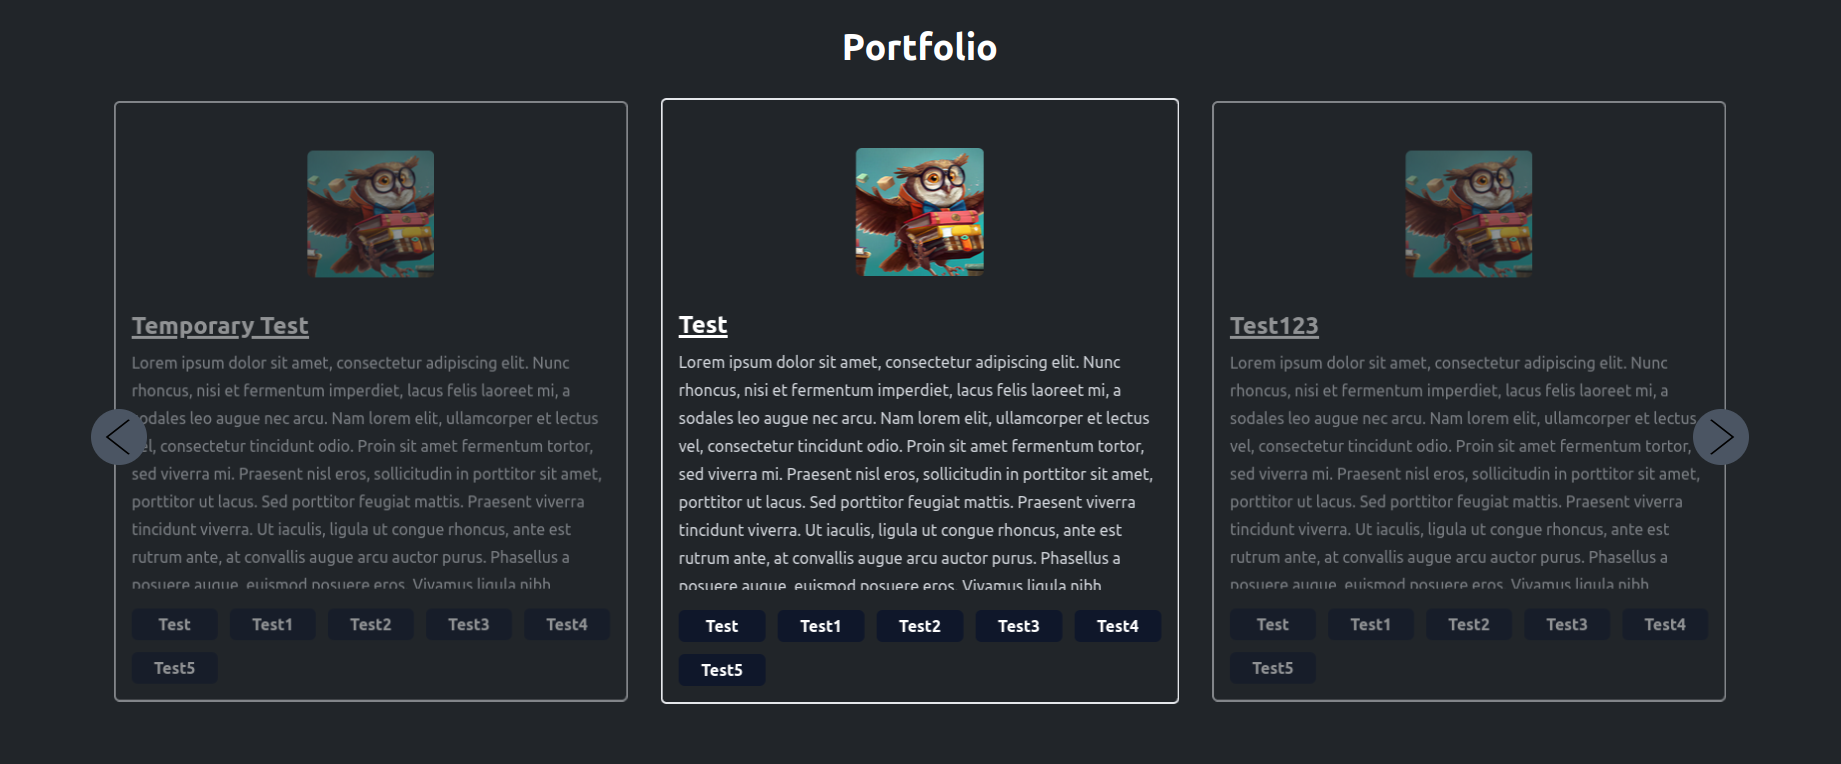Viewport: 1841px width, 764px height.
Task: Click the previous slide arrow
Action: (x=119, y=437)
